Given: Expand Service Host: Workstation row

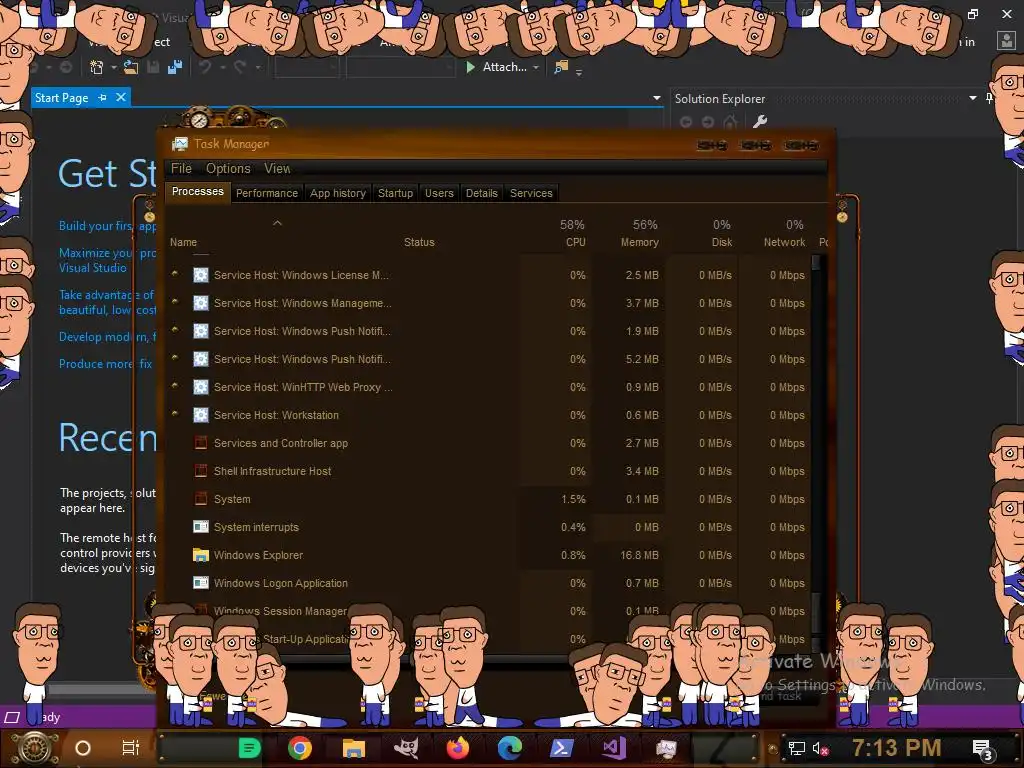Looking at the screenshot, I should tap(175, 414).
